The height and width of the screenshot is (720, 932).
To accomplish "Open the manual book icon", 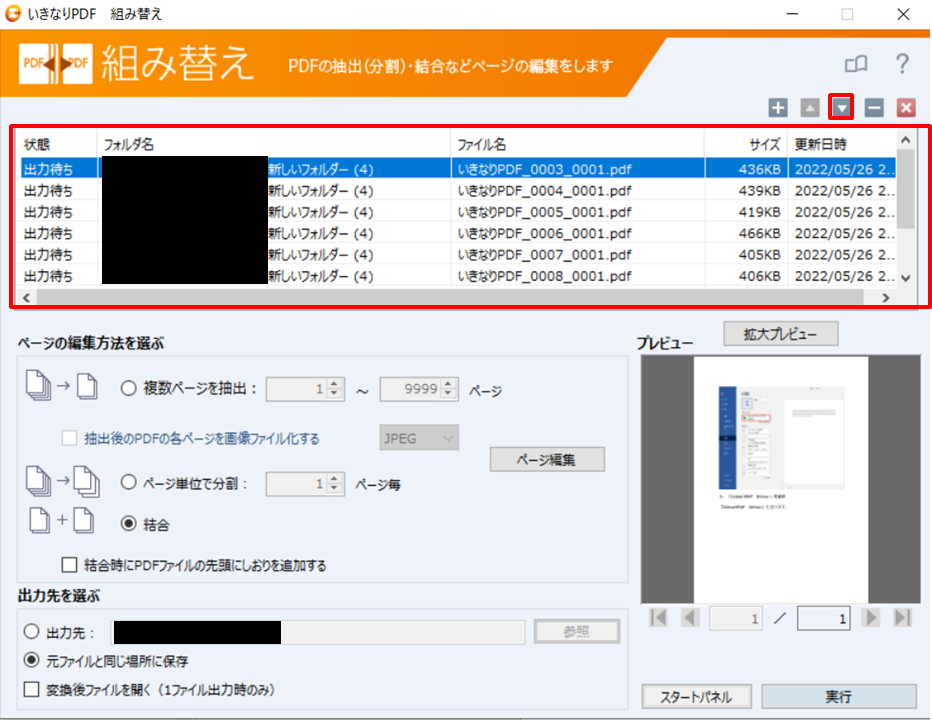I will click(x=856, y=64).
